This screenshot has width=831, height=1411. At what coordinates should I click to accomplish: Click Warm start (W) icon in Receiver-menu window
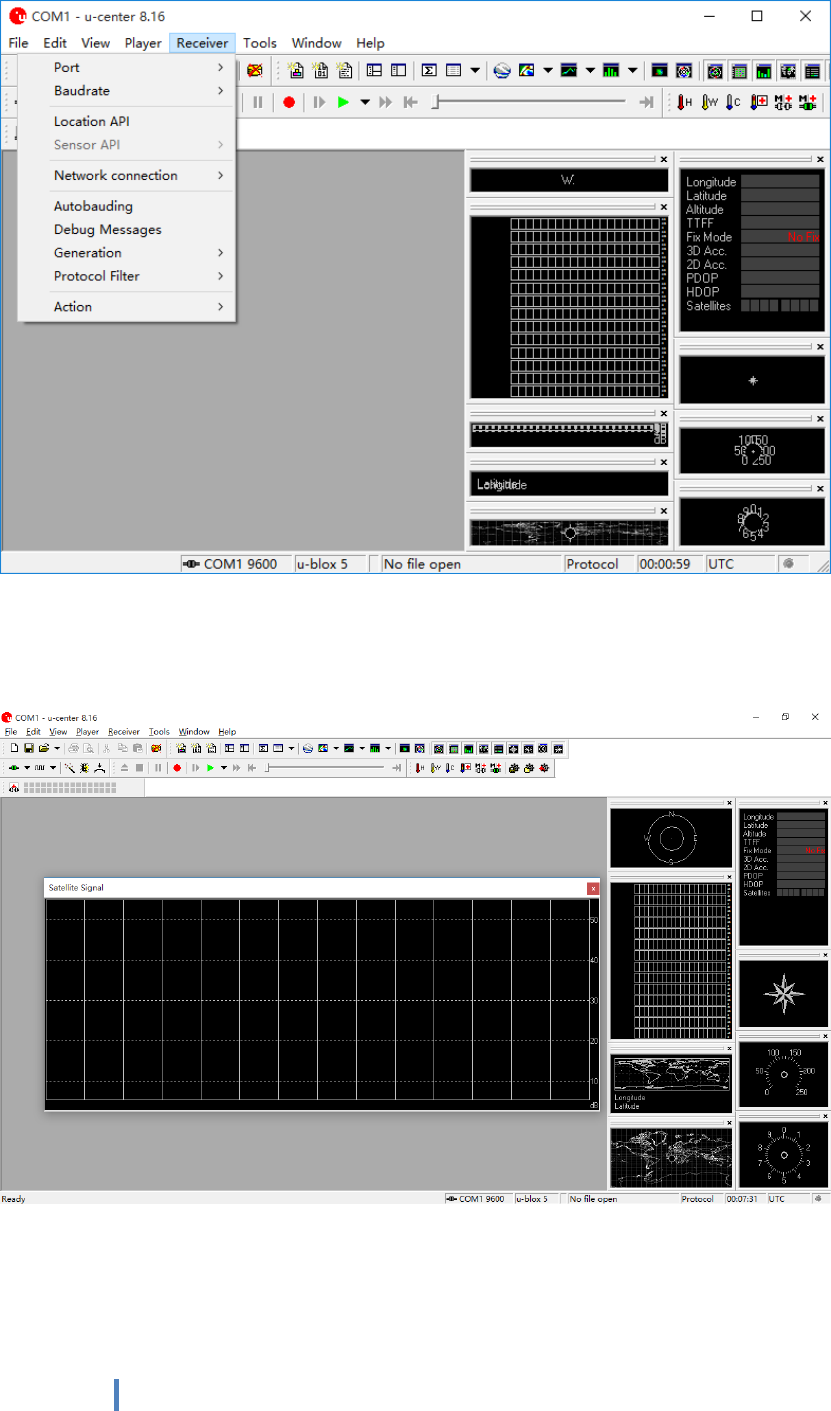pos(710,102)
